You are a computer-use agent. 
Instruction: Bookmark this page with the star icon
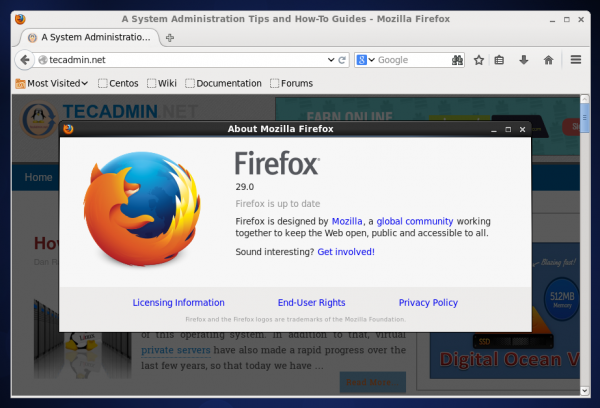[479, 60]
